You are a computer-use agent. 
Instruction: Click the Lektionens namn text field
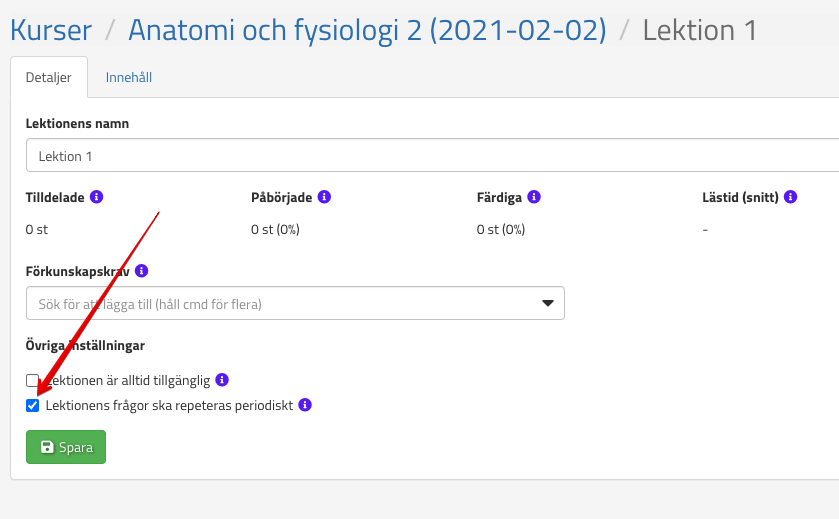click(430, 156)
